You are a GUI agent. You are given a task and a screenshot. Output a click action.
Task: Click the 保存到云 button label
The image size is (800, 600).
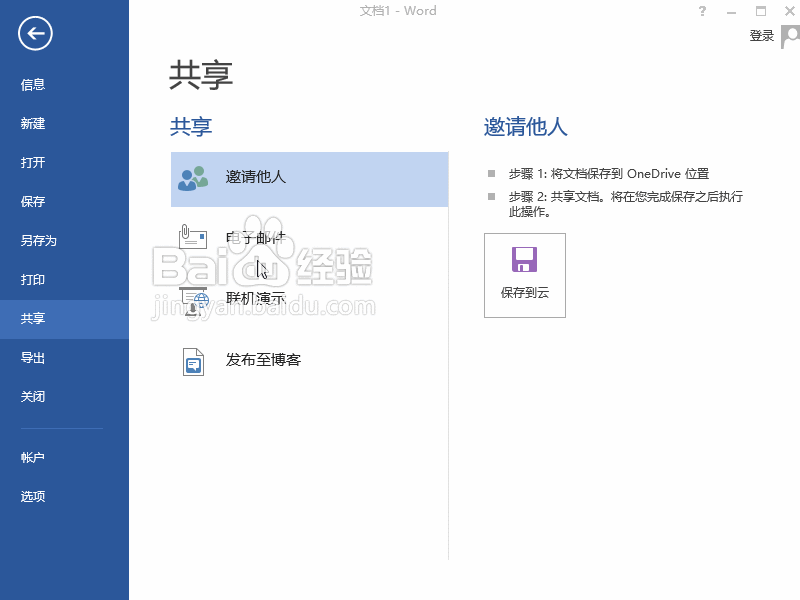(x=524, y=293)
